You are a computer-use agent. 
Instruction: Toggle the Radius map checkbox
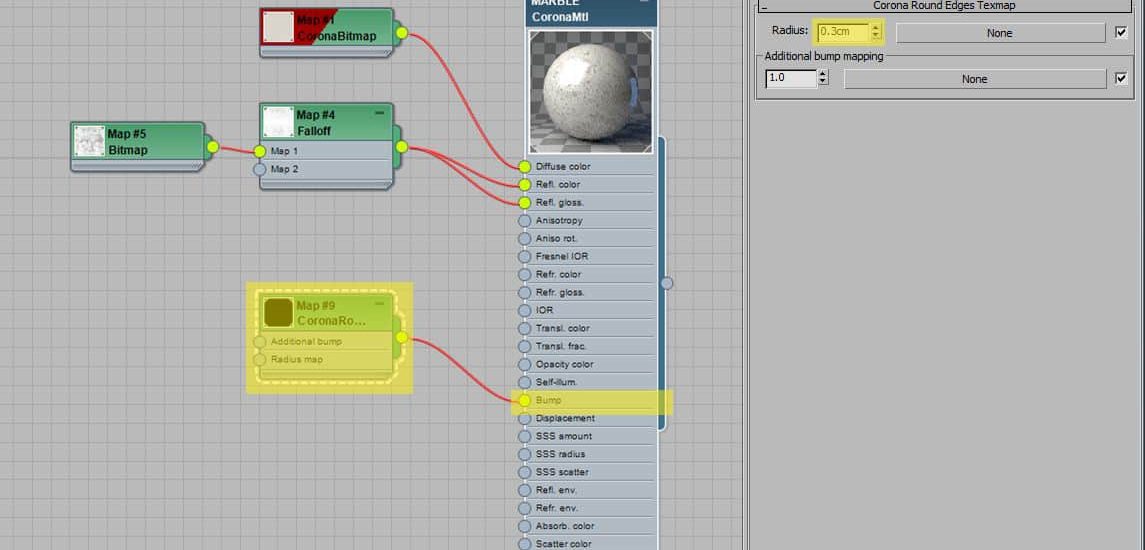[1121, 33]
